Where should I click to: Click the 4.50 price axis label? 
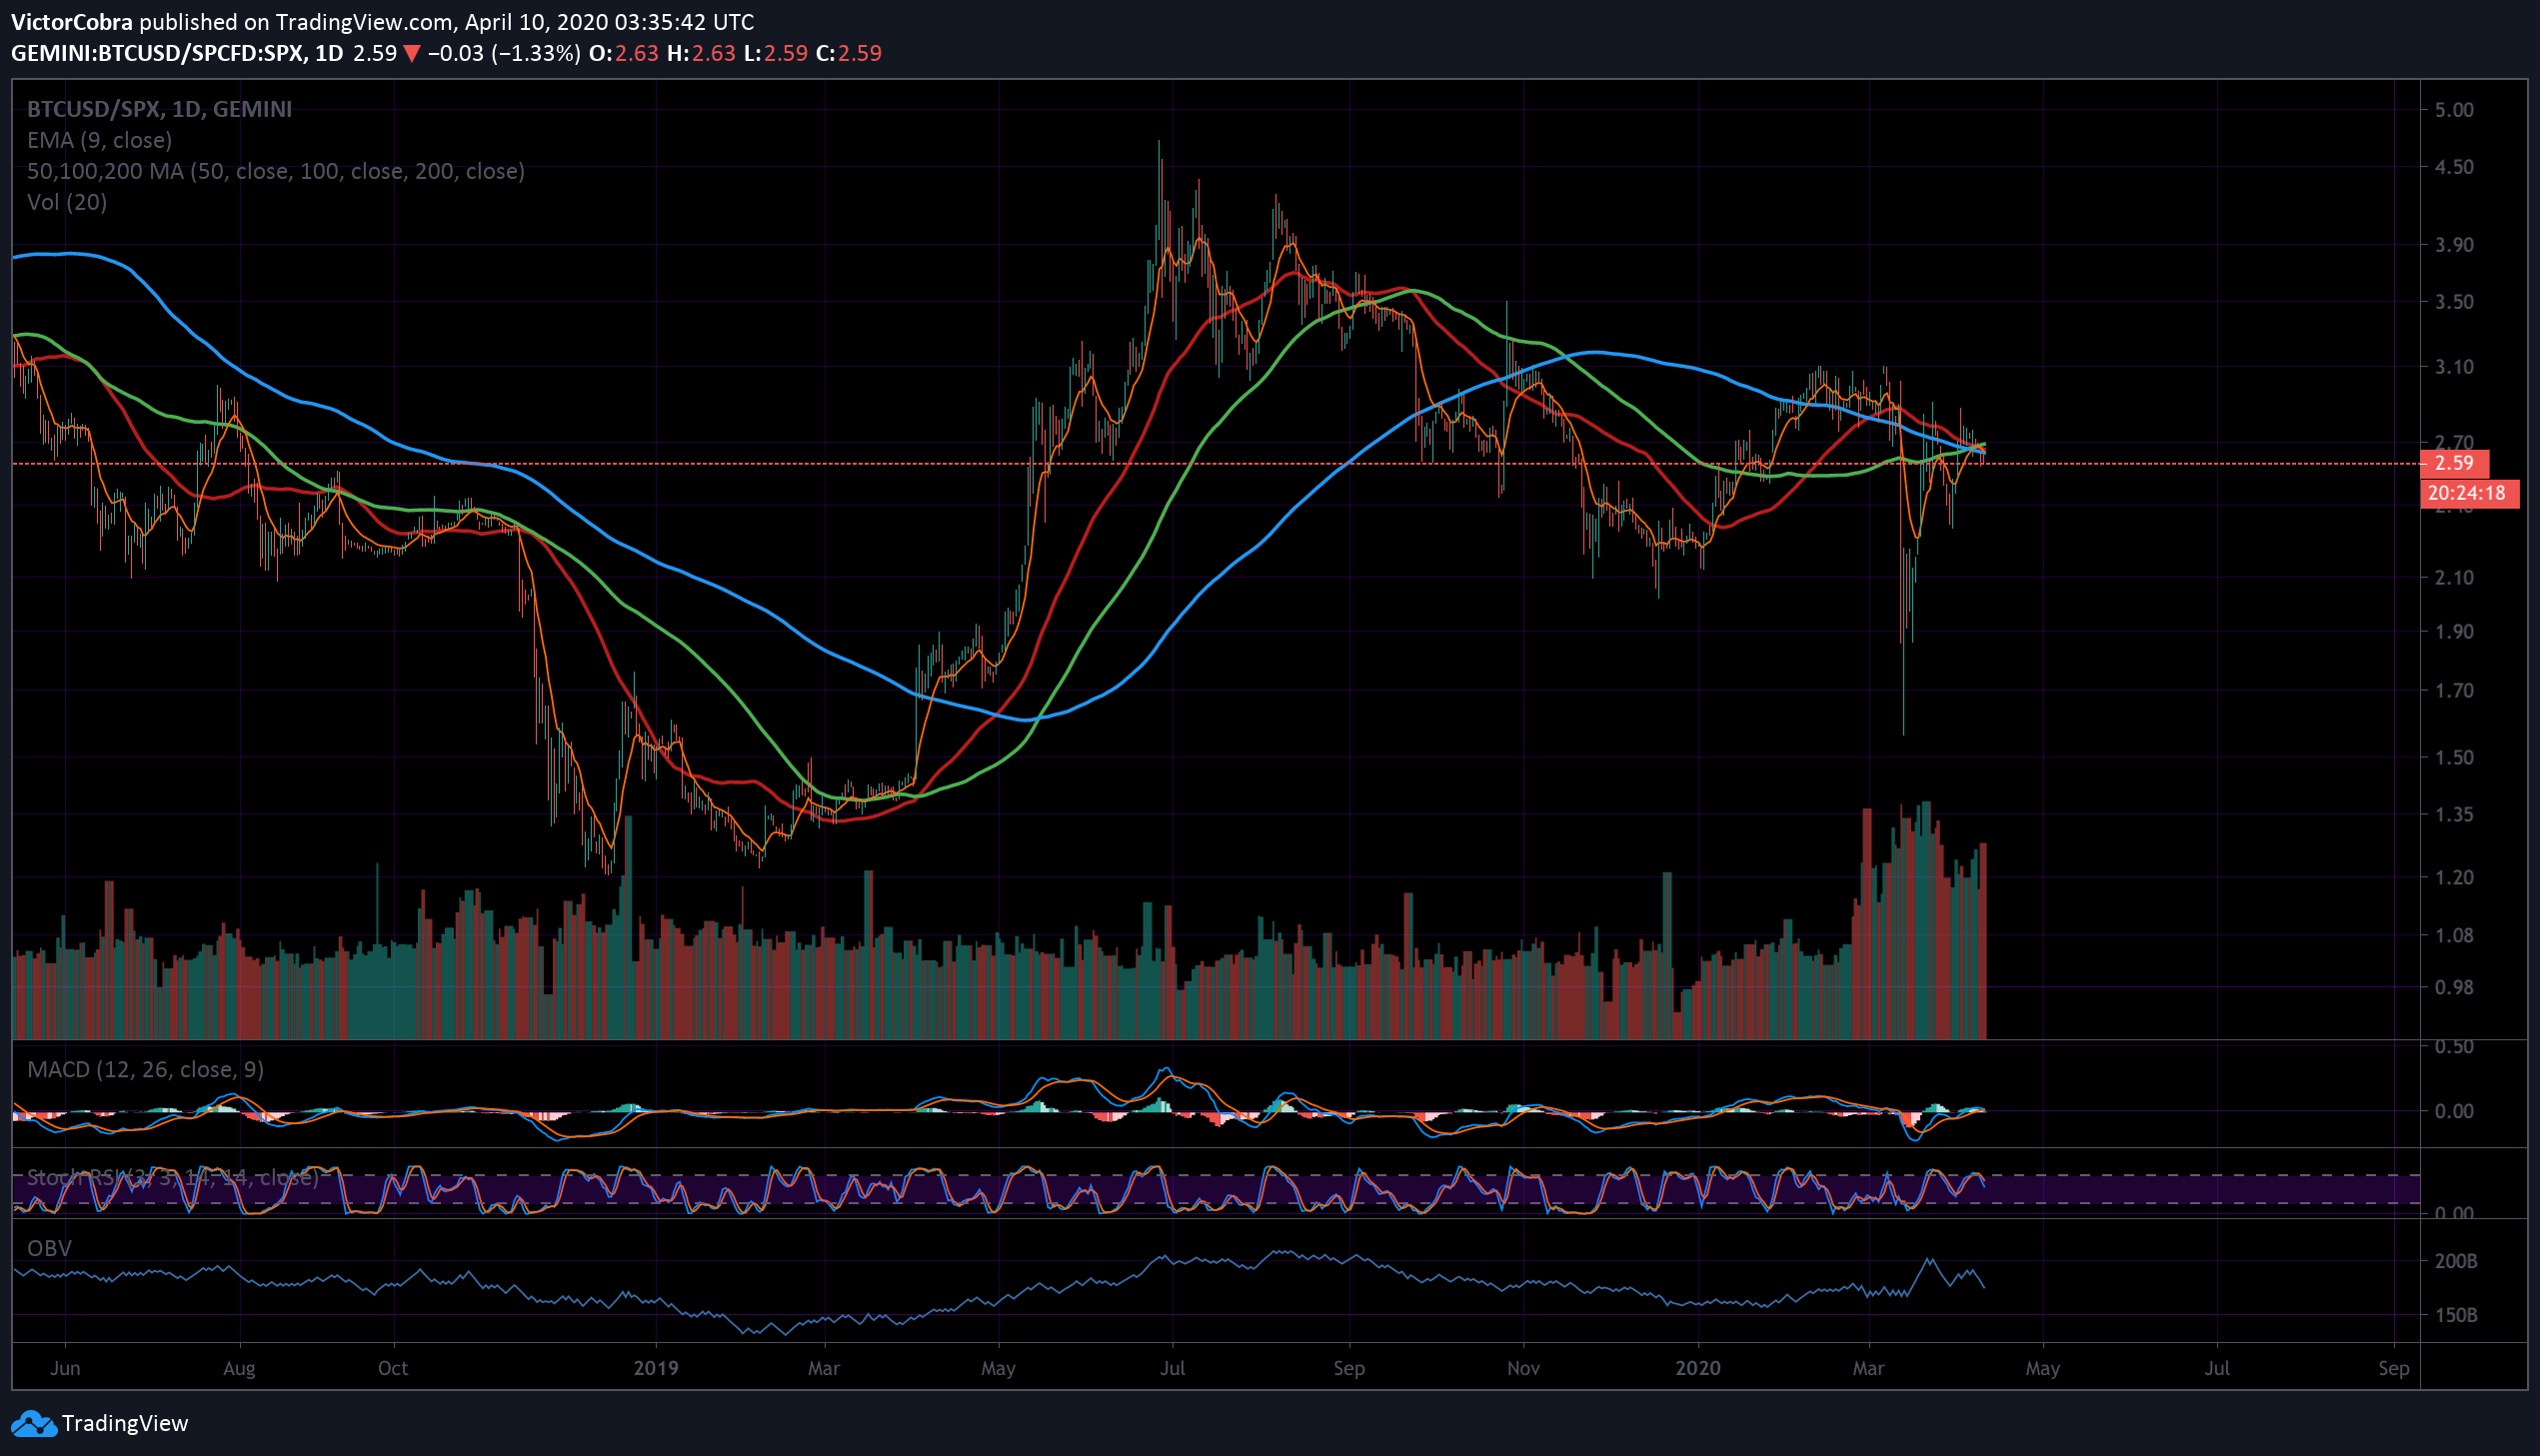pos(2454,167)
